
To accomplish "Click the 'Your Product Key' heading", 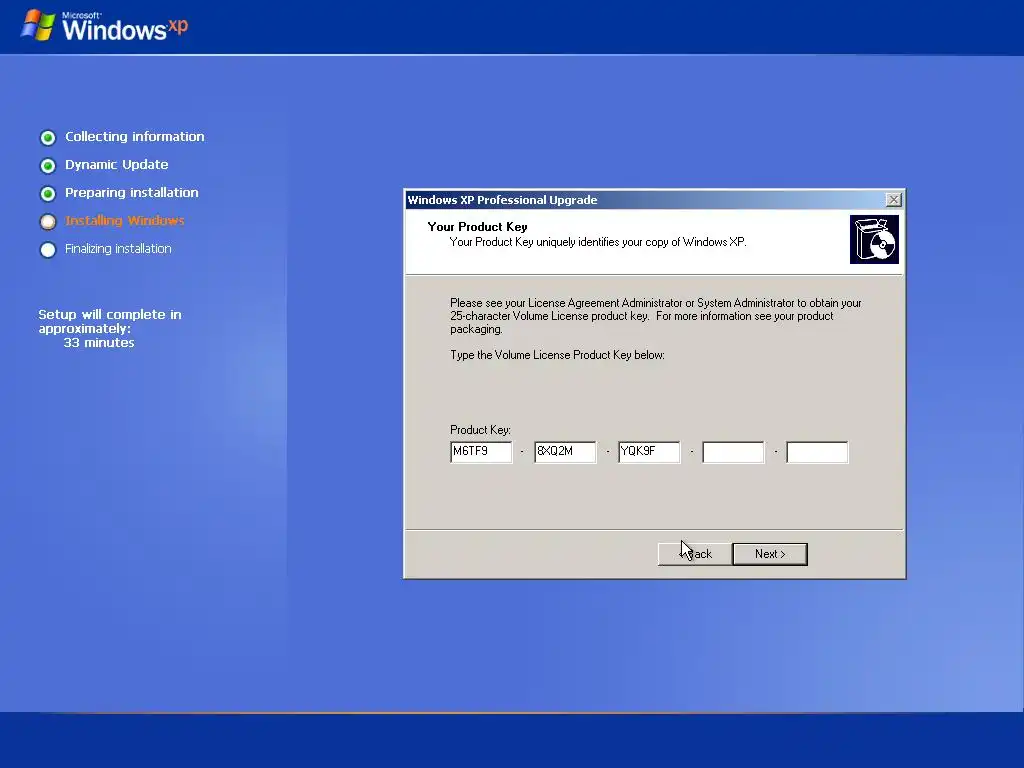I will (x=477, y=227).
